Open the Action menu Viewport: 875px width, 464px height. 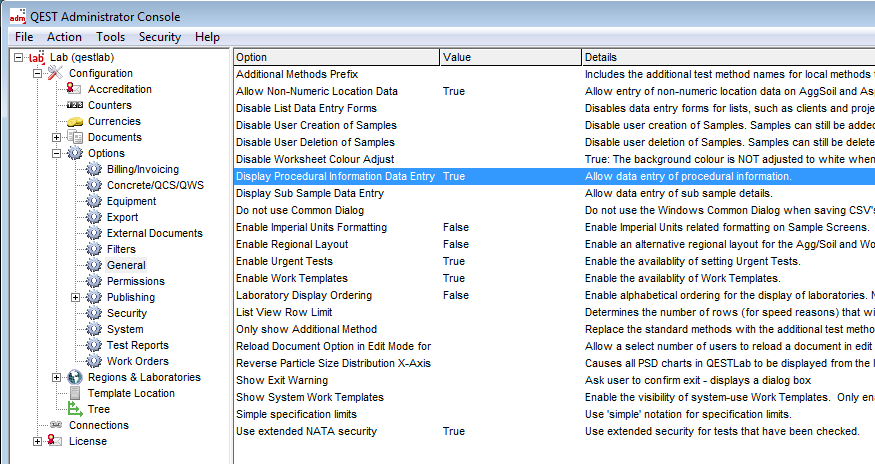point(64,37)
